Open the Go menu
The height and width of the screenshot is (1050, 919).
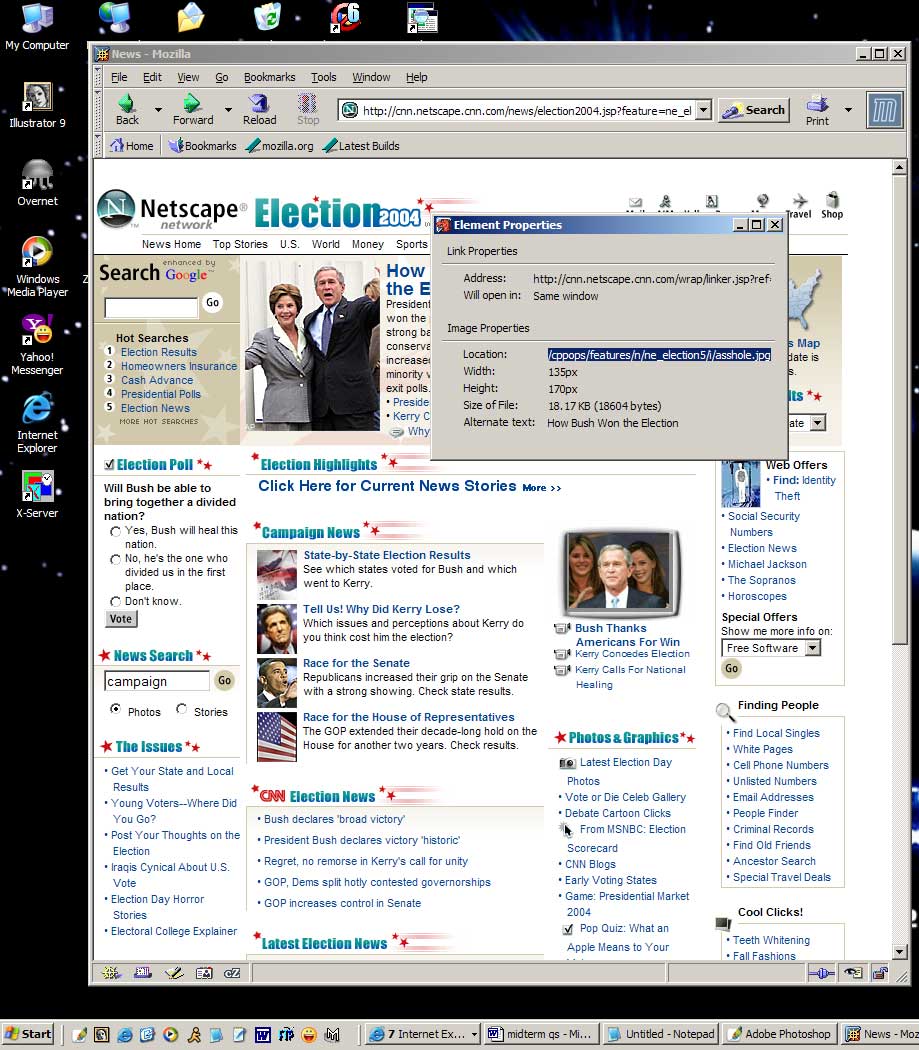[x=222, y=77]
